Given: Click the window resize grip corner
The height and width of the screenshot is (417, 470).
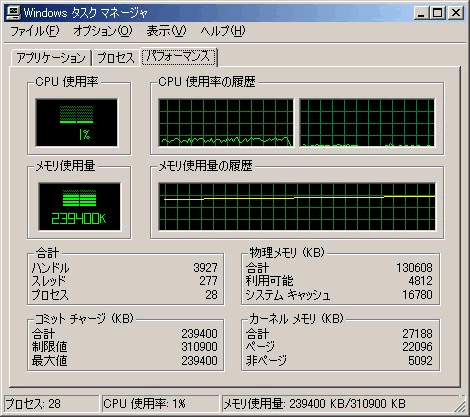Looking at the screenshot, I should pyautogui.click(x=460, y=407).
